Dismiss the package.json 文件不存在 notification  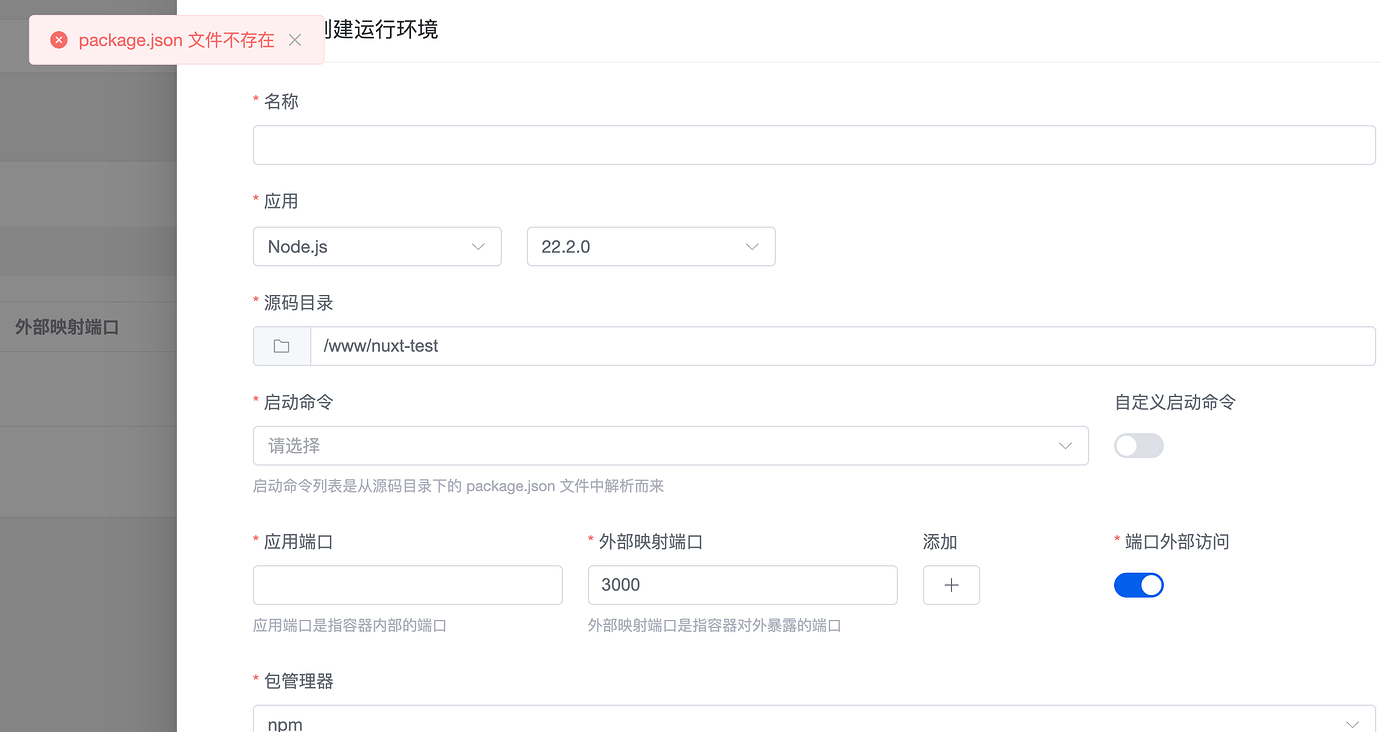click(x=295, y=40)
